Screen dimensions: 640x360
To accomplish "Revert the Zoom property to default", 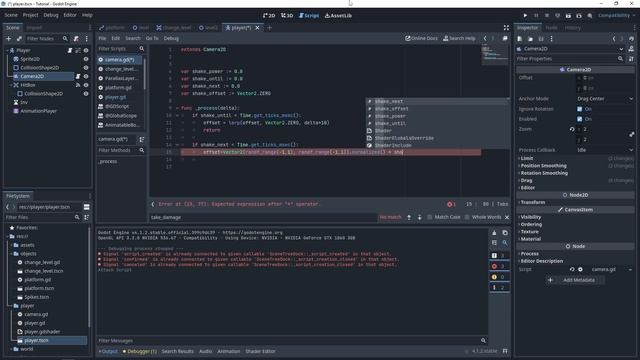I will point(572,129).
